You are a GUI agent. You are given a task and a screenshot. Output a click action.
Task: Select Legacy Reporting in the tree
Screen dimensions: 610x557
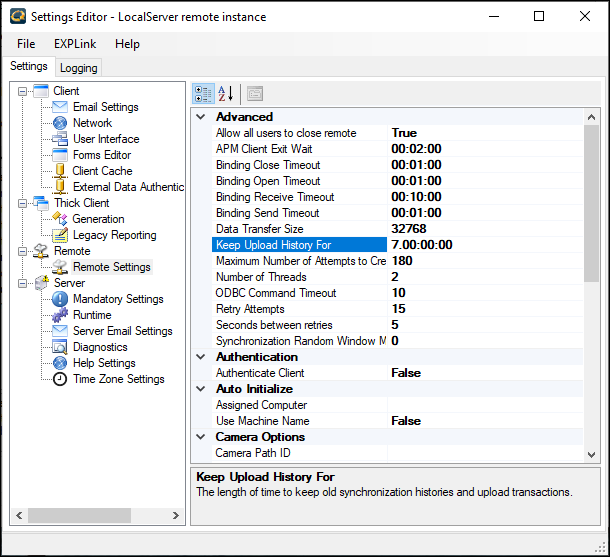tap(114, 235)
